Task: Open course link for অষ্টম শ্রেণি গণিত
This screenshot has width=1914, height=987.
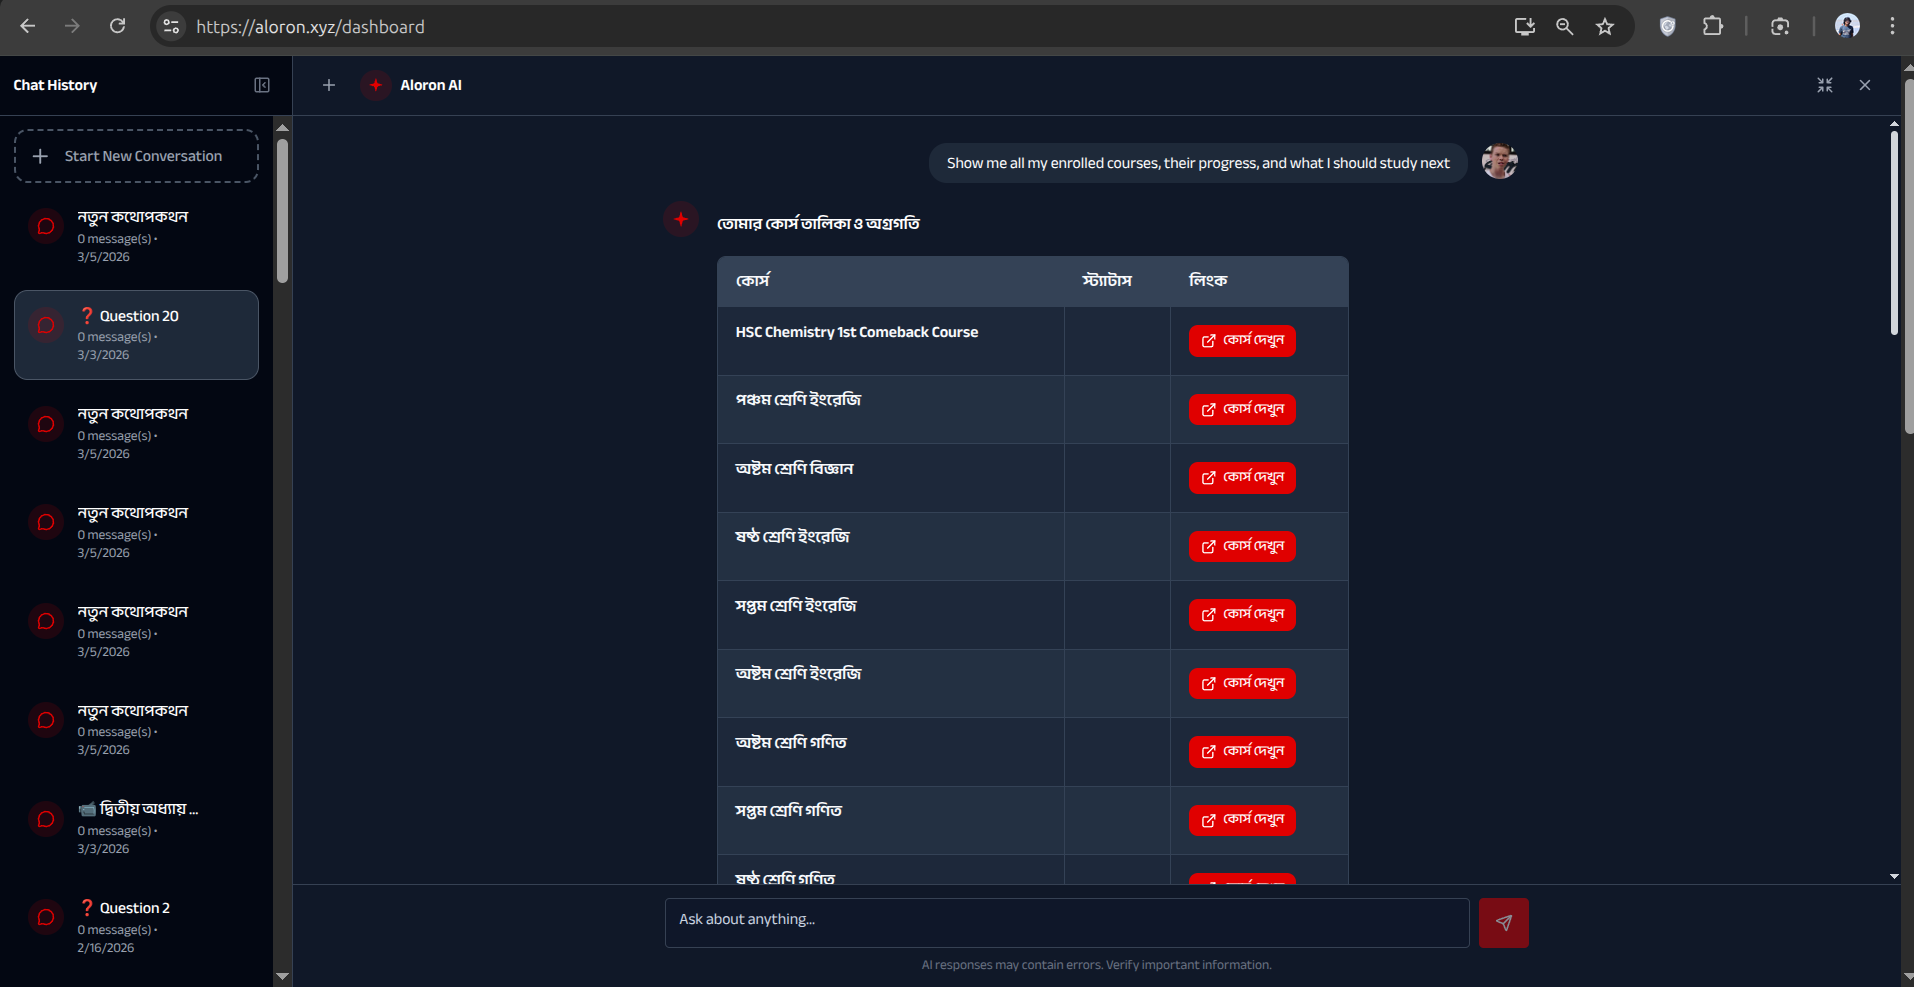Action: point(1242,752)
